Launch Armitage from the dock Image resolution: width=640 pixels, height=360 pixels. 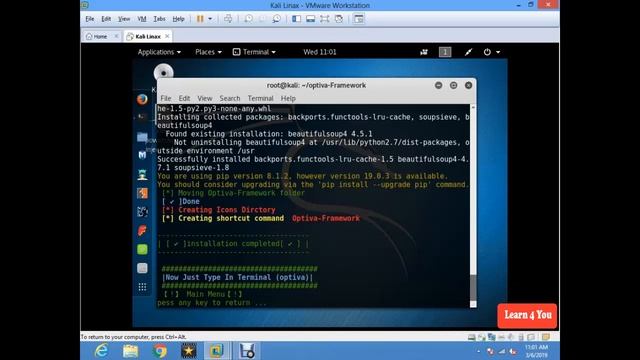coord(142,174)
